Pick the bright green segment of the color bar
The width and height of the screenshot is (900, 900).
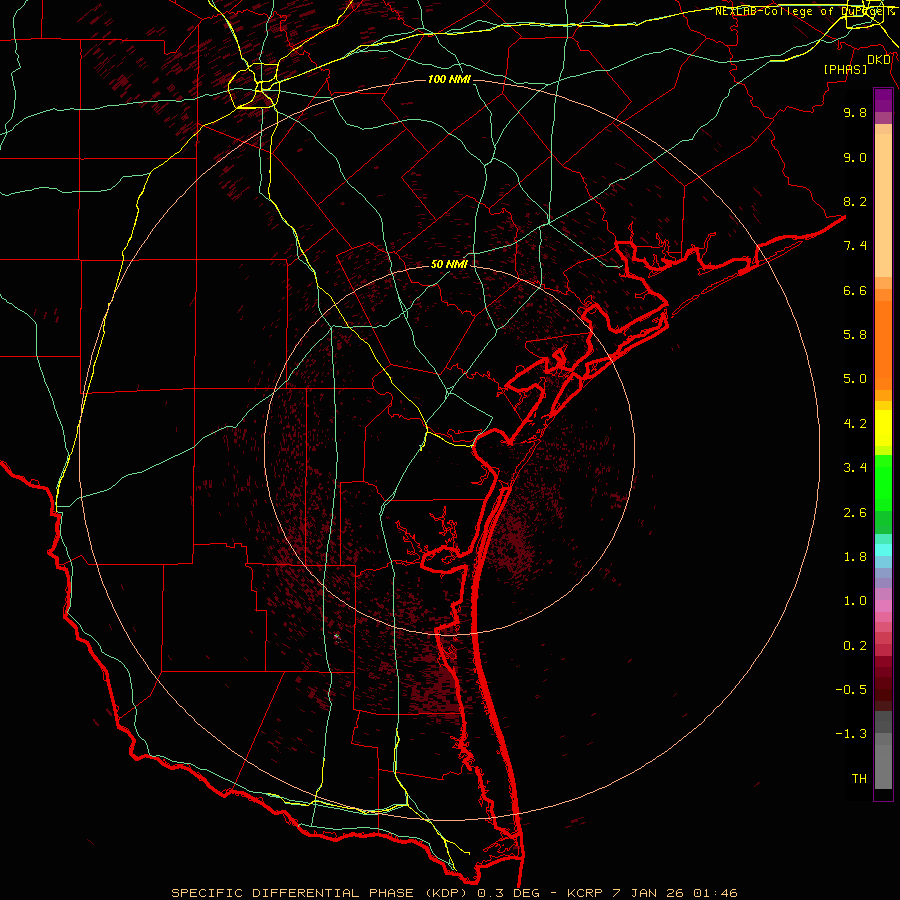[883, 484]
